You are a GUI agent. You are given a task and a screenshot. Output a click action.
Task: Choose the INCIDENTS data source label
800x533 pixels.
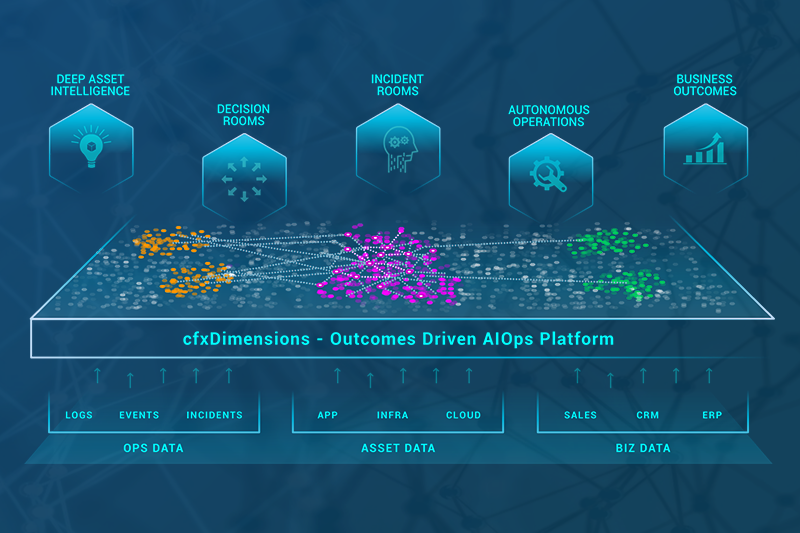point(214,415)
